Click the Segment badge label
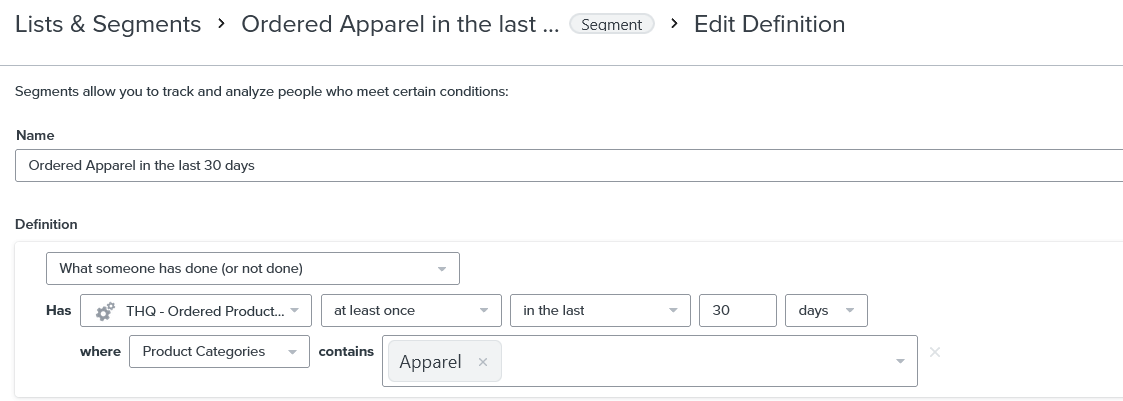1123x401 pixels. (612, 25)
